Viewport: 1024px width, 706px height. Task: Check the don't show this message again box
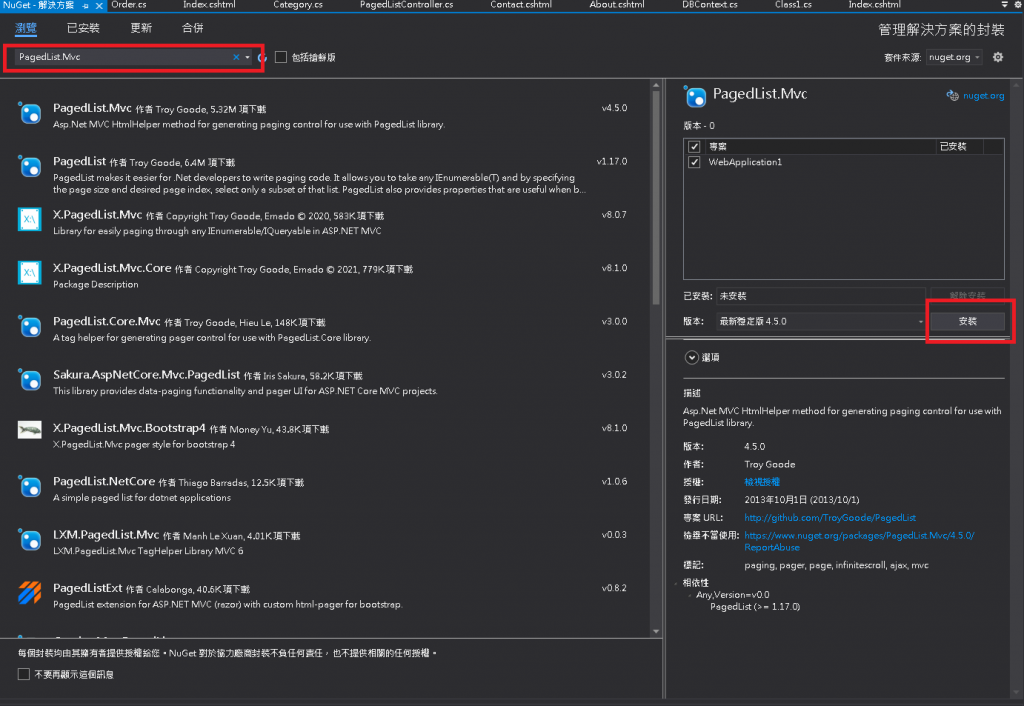[x=24, y=674]
